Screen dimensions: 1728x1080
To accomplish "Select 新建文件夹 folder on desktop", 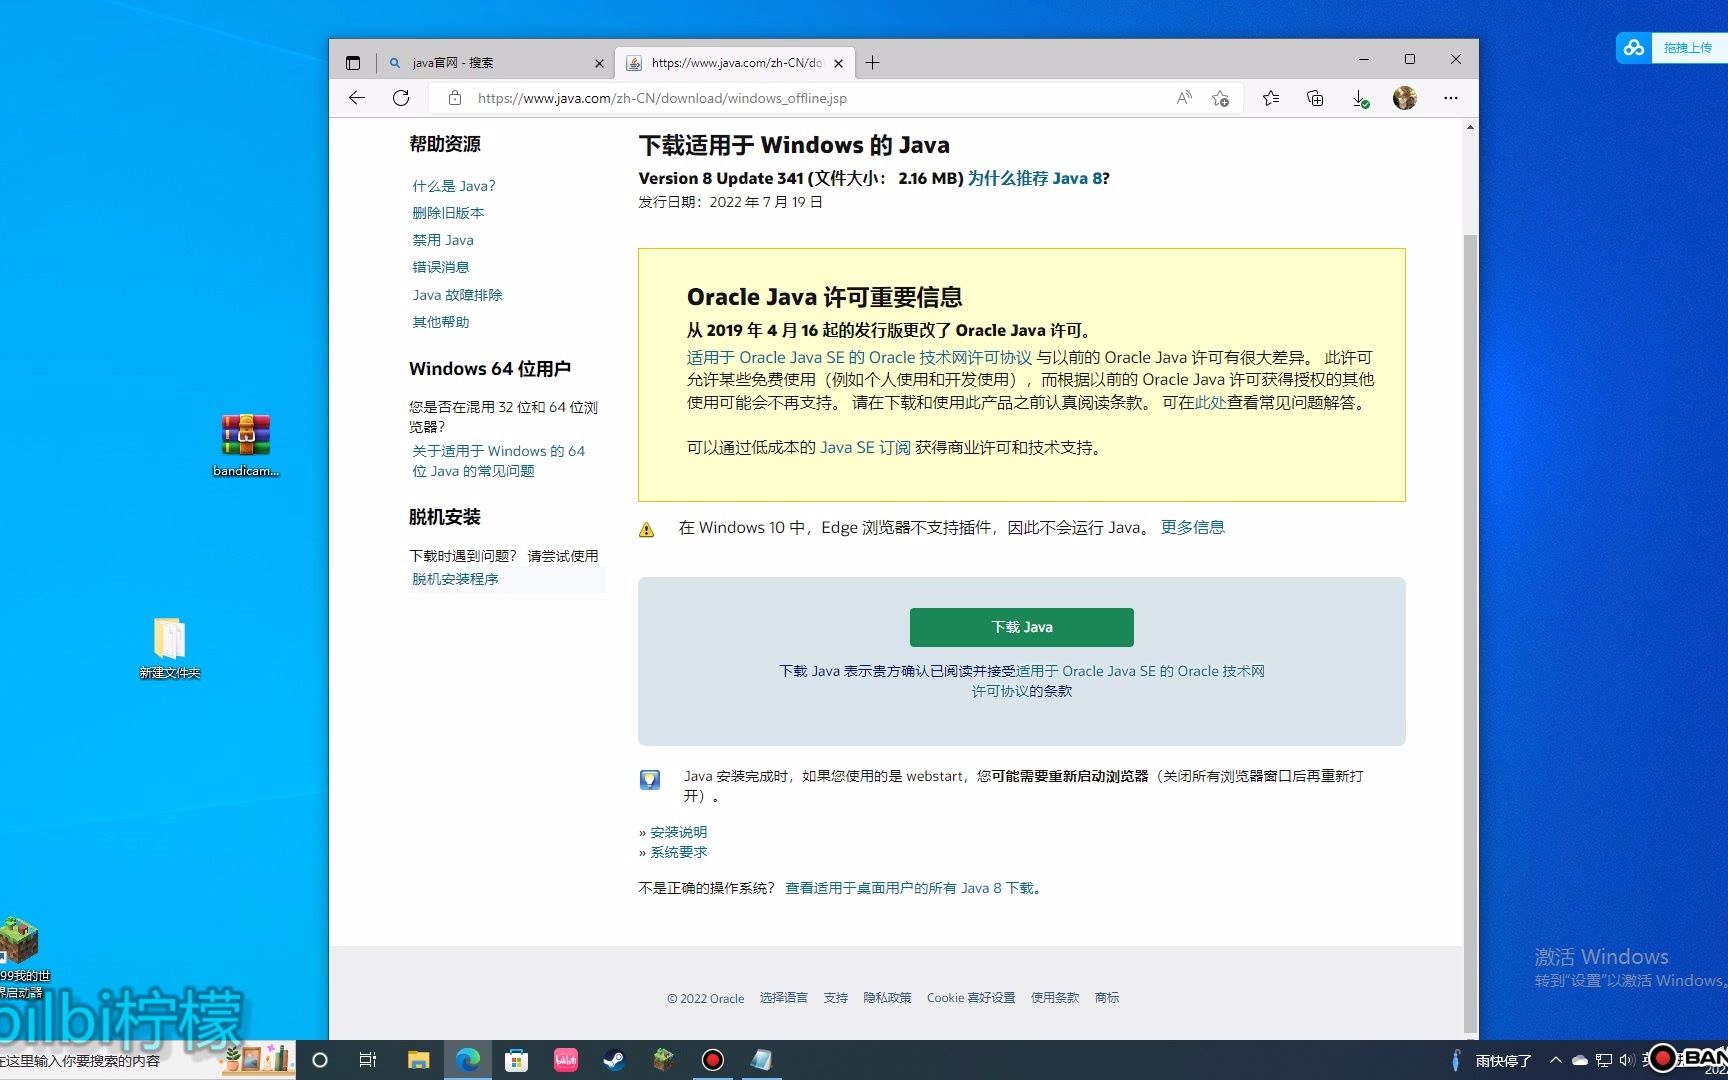I will 170,648.
